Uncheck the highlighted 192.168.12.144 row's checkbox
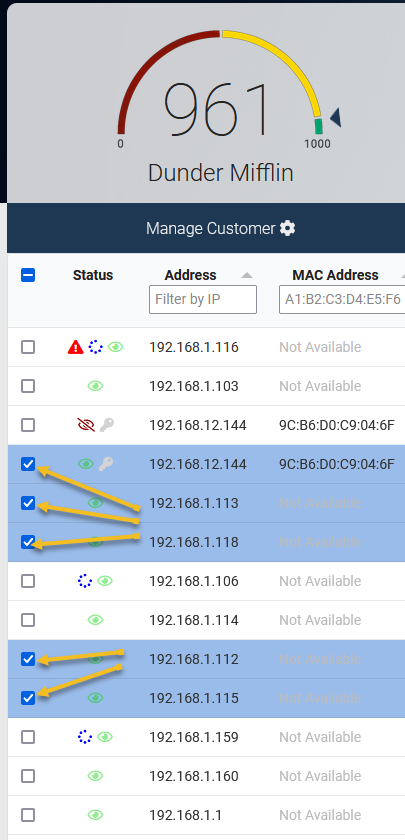The image size is (405, 840). click(x=28, y=464)
